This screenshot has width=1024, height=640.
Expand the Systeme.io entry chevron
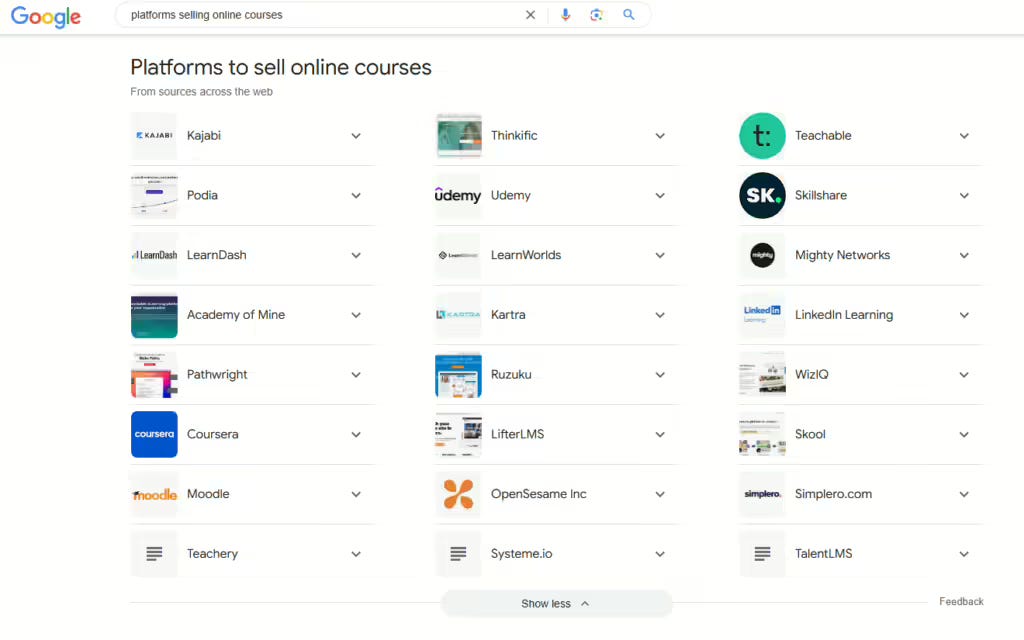[x=660, y=554]
